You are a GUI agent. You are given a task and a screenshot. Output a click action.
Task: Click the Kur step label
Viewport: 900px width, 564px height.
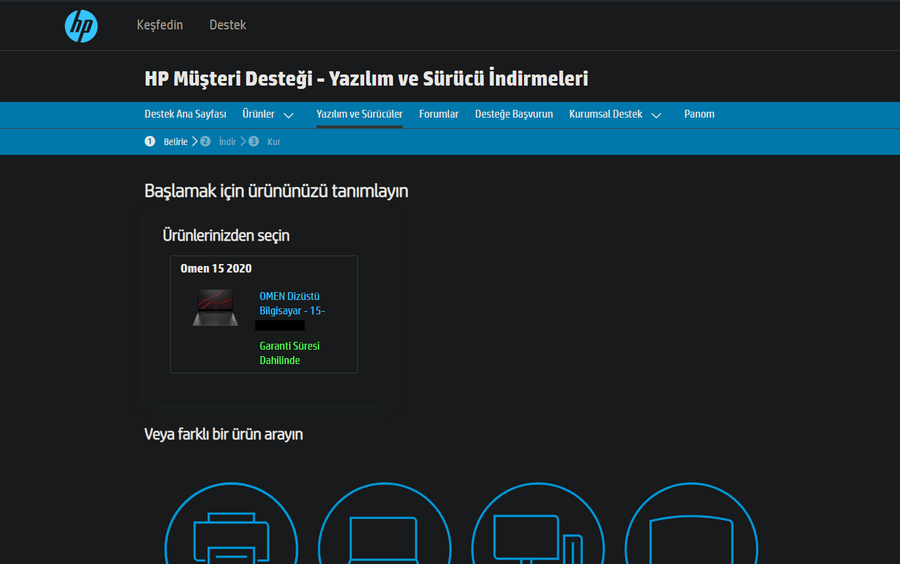tap(274, 142)
